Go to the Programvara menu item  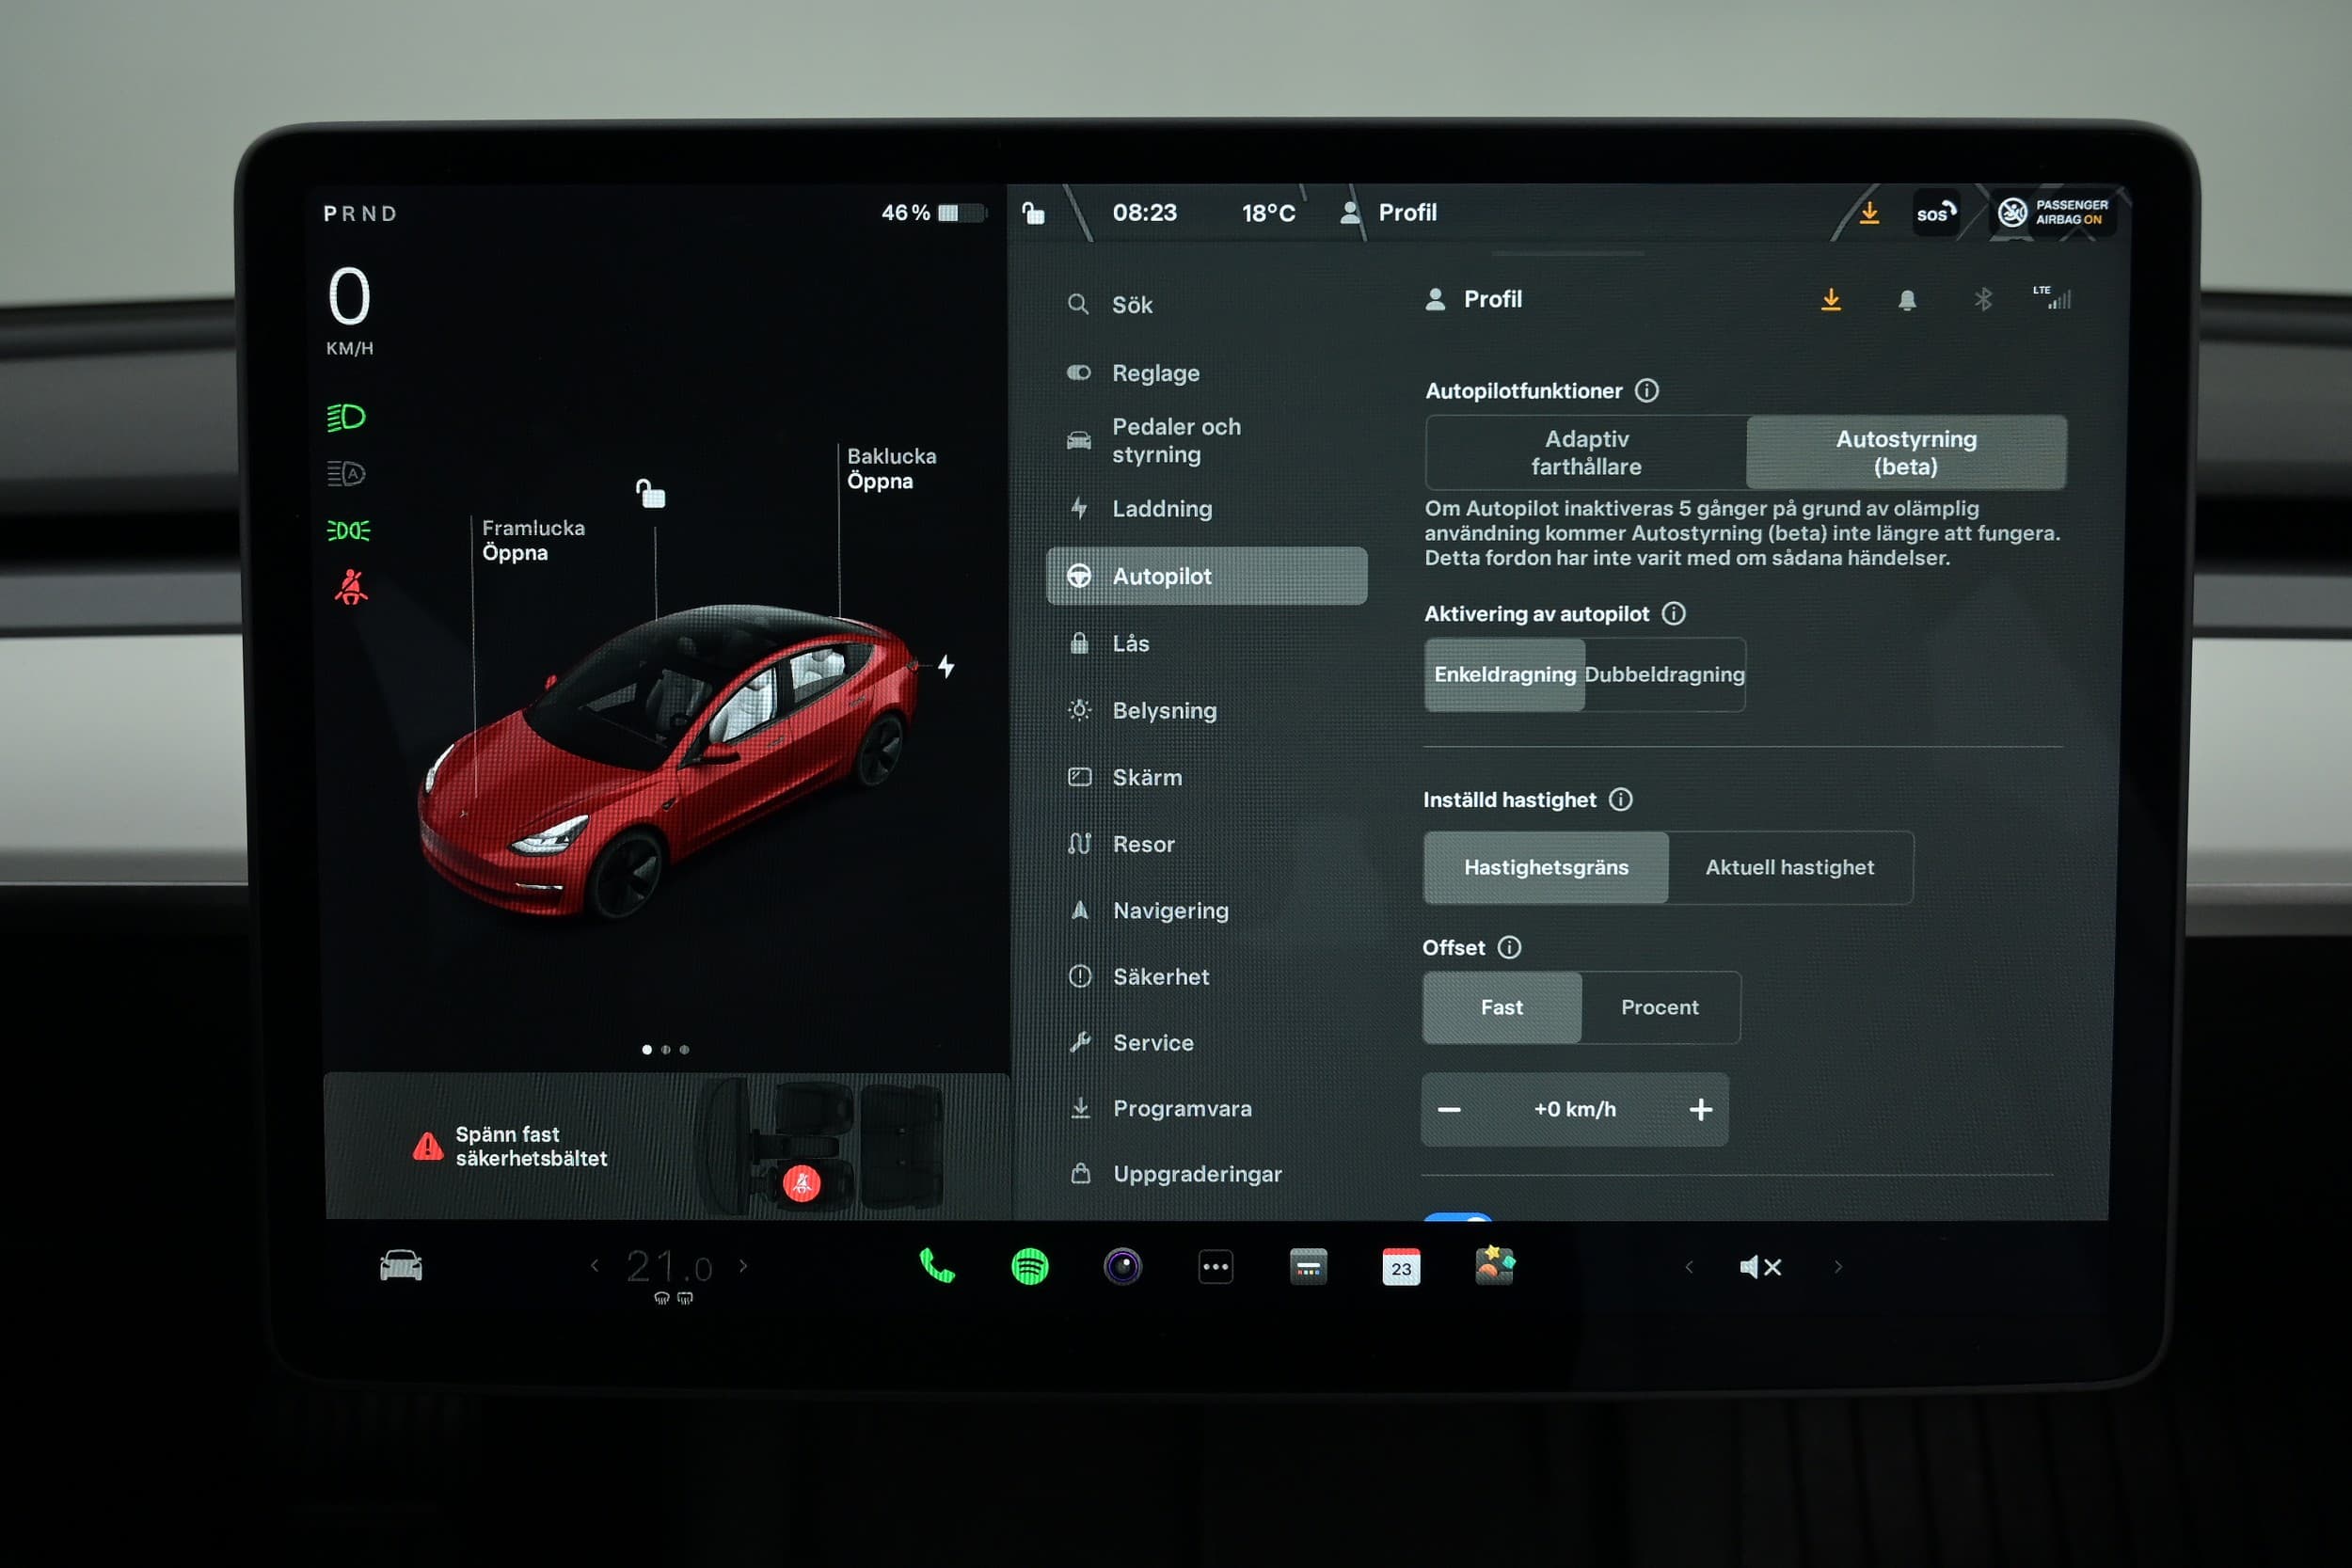(1182, 1108)
